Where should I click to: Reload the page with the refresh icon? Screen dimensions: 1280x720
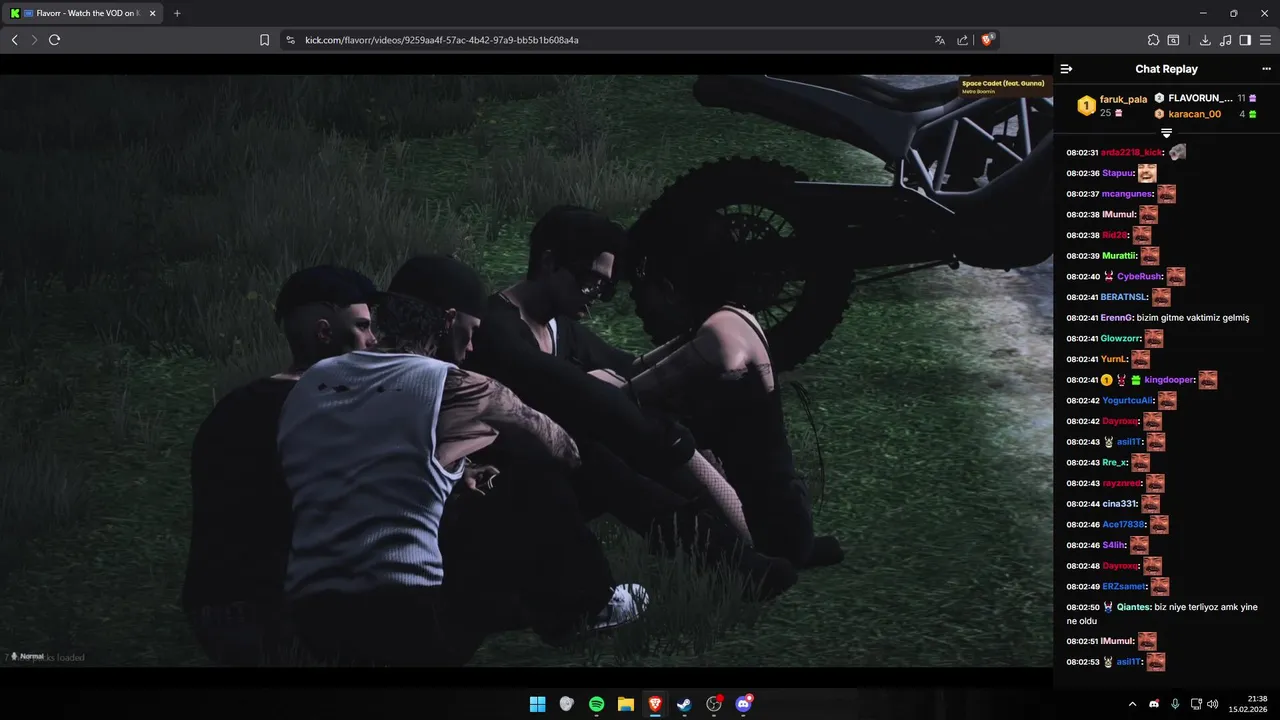coord(54,40)
